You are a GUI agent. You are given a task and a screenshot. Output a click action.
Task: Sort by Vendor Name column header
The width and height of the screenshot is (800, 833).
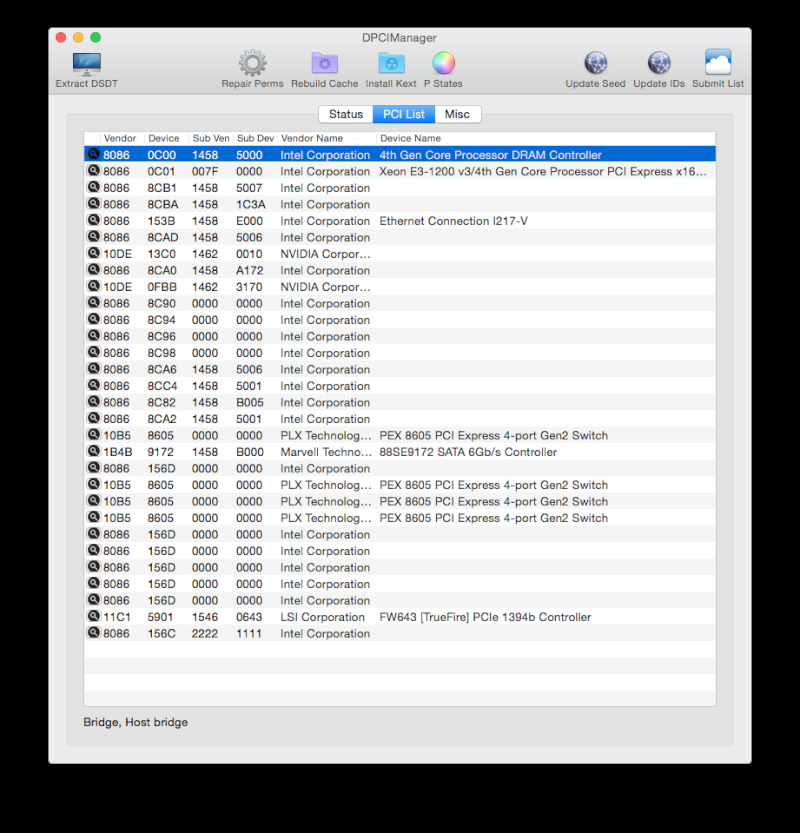point(312,138)
